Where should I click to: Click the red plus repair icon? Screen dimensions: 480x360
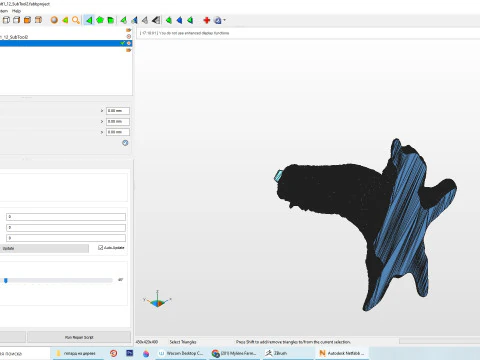click(207, 20)
